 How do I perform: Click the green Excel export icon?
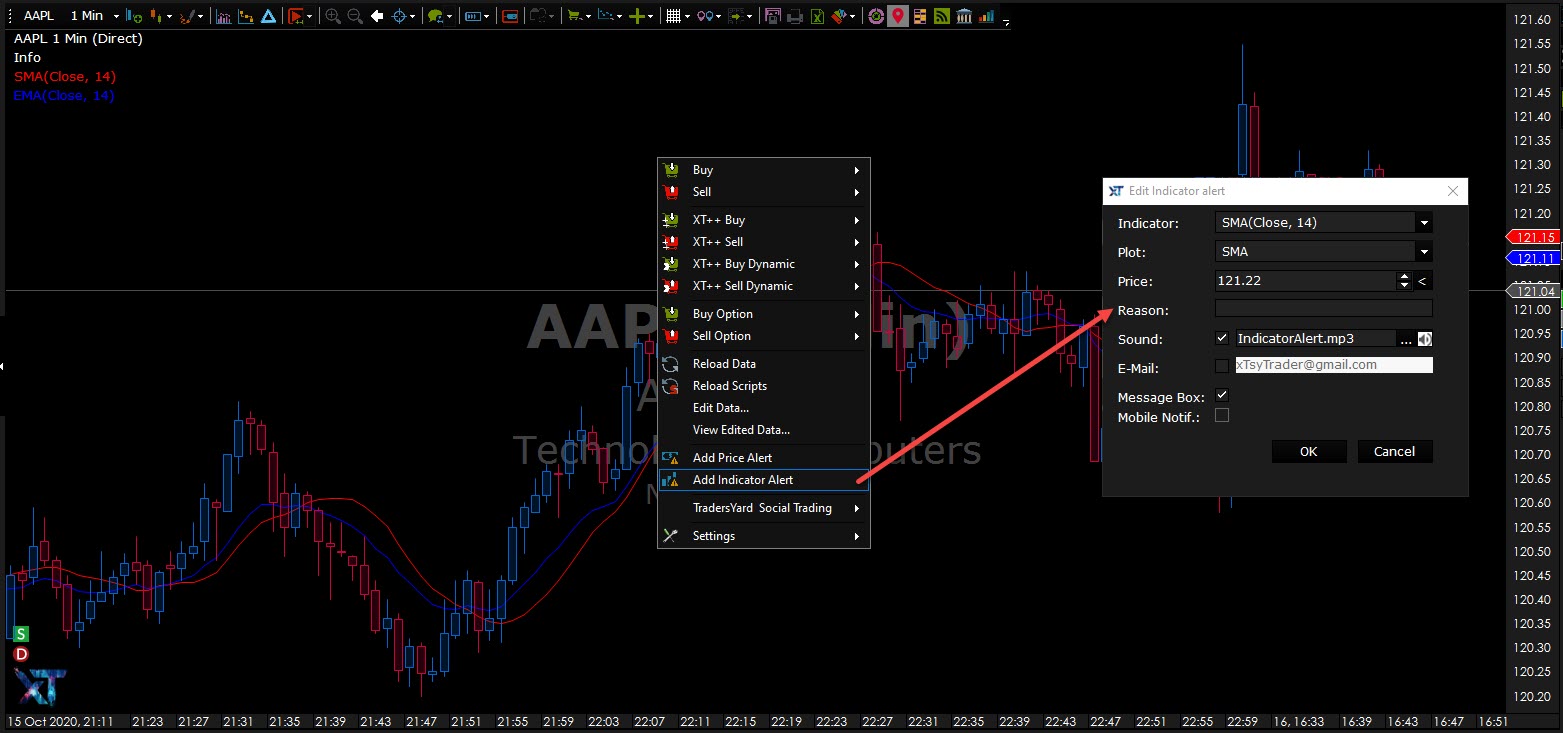tap(817, 16)
